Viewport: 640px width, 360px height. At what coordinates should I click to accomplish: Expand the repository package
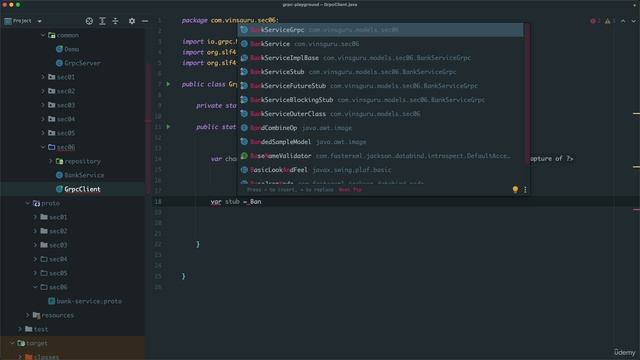(51, 161)
